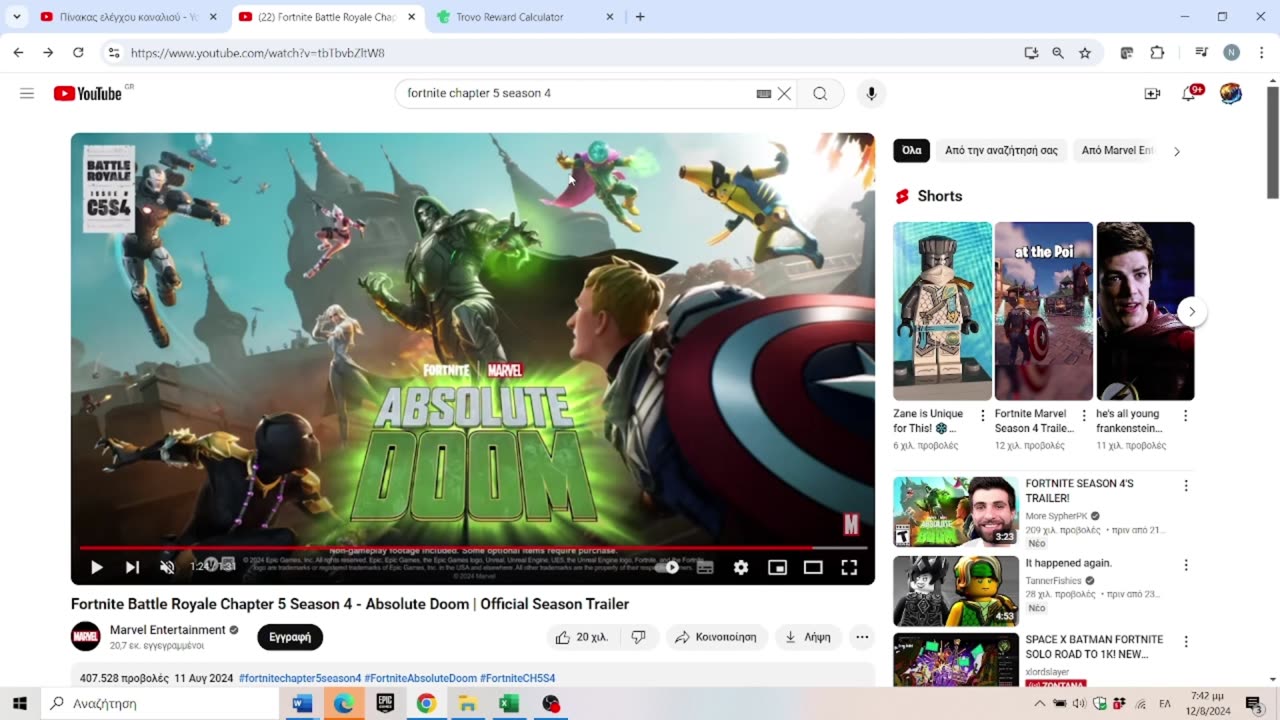Reload the page in Chrome
This screenshot has height=720, width=1280.
coord(78,53)
